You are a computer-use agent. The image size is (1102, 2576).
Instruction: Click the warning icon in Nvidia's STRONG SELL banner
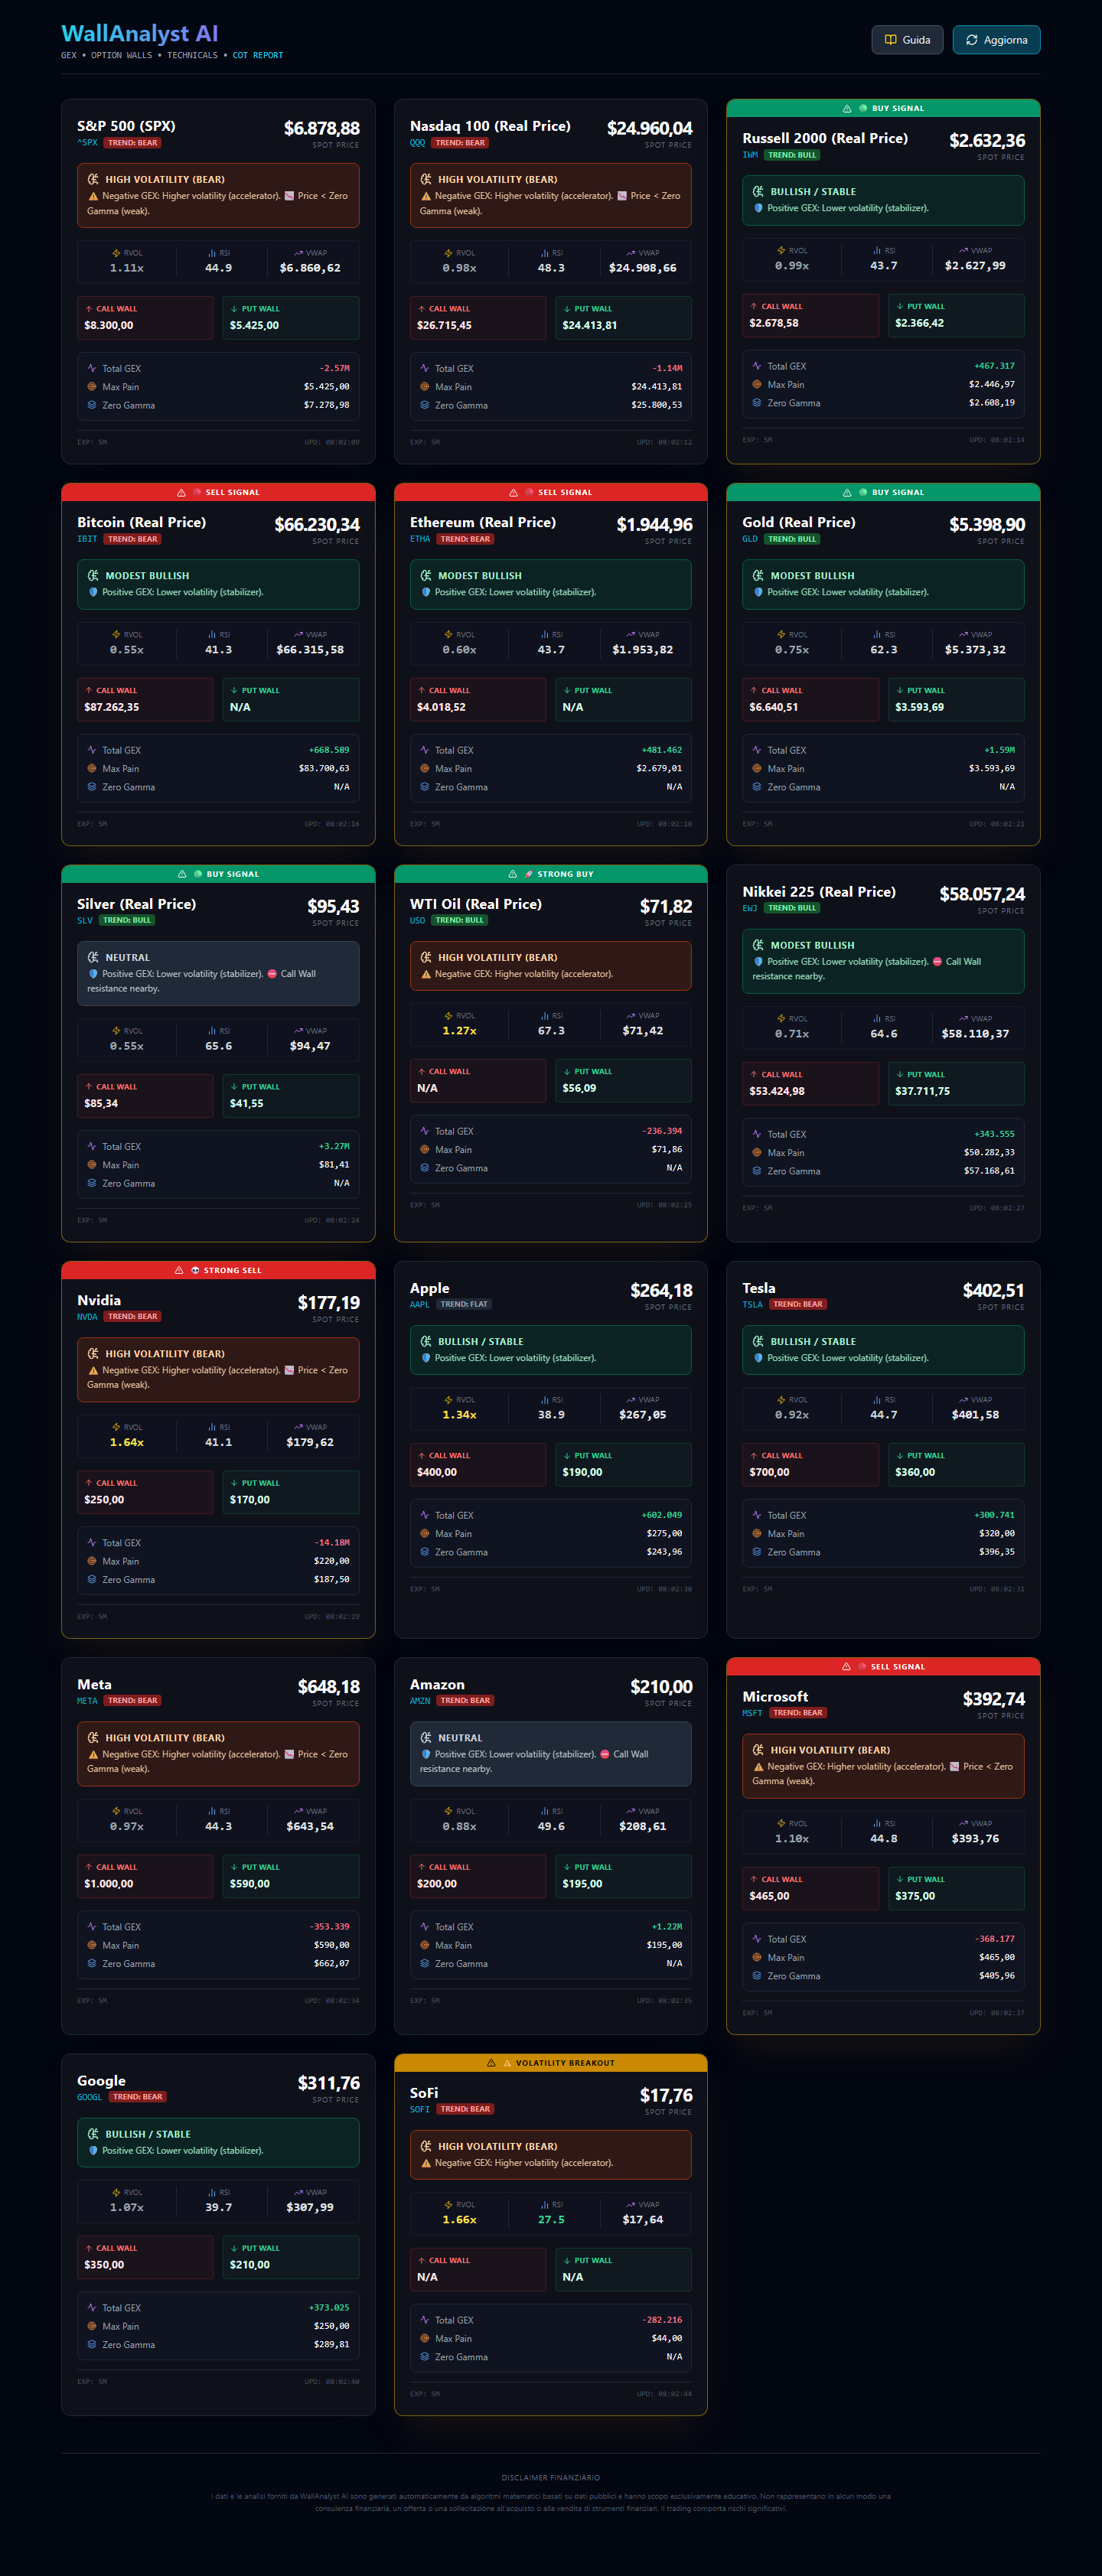tap(179, 1270)
